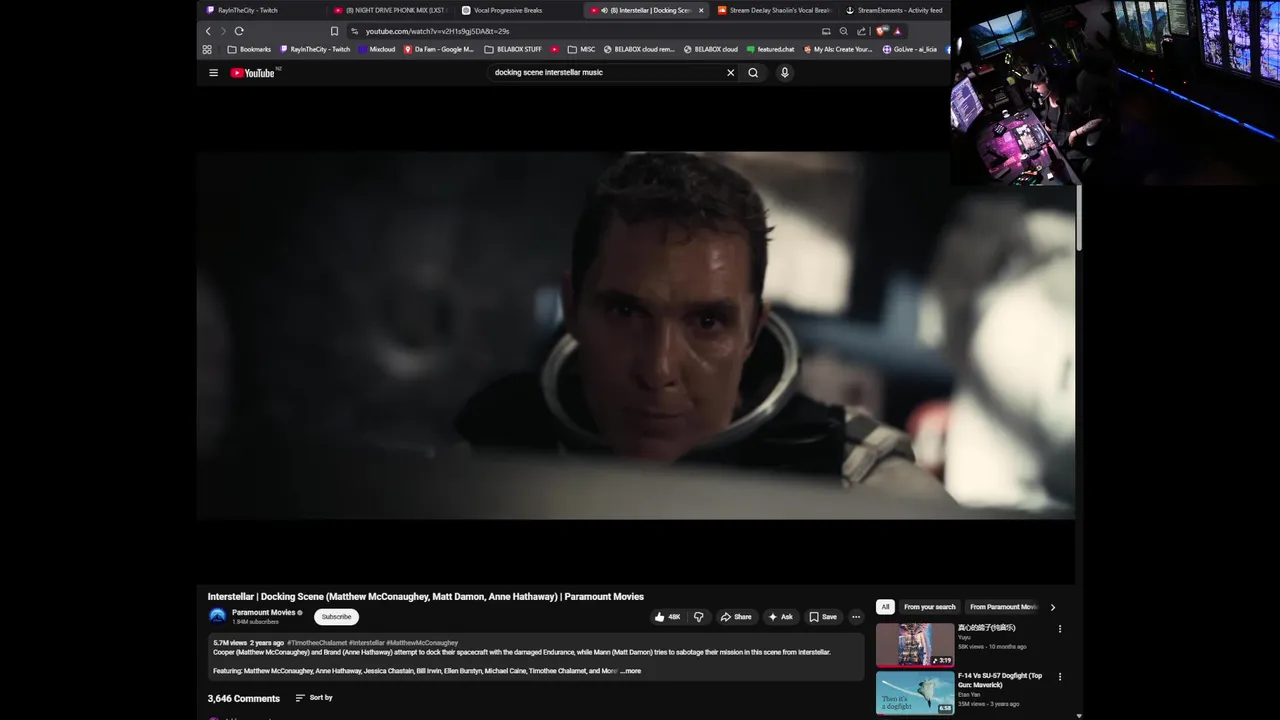Click the Ask button under video

coord(780,617)
